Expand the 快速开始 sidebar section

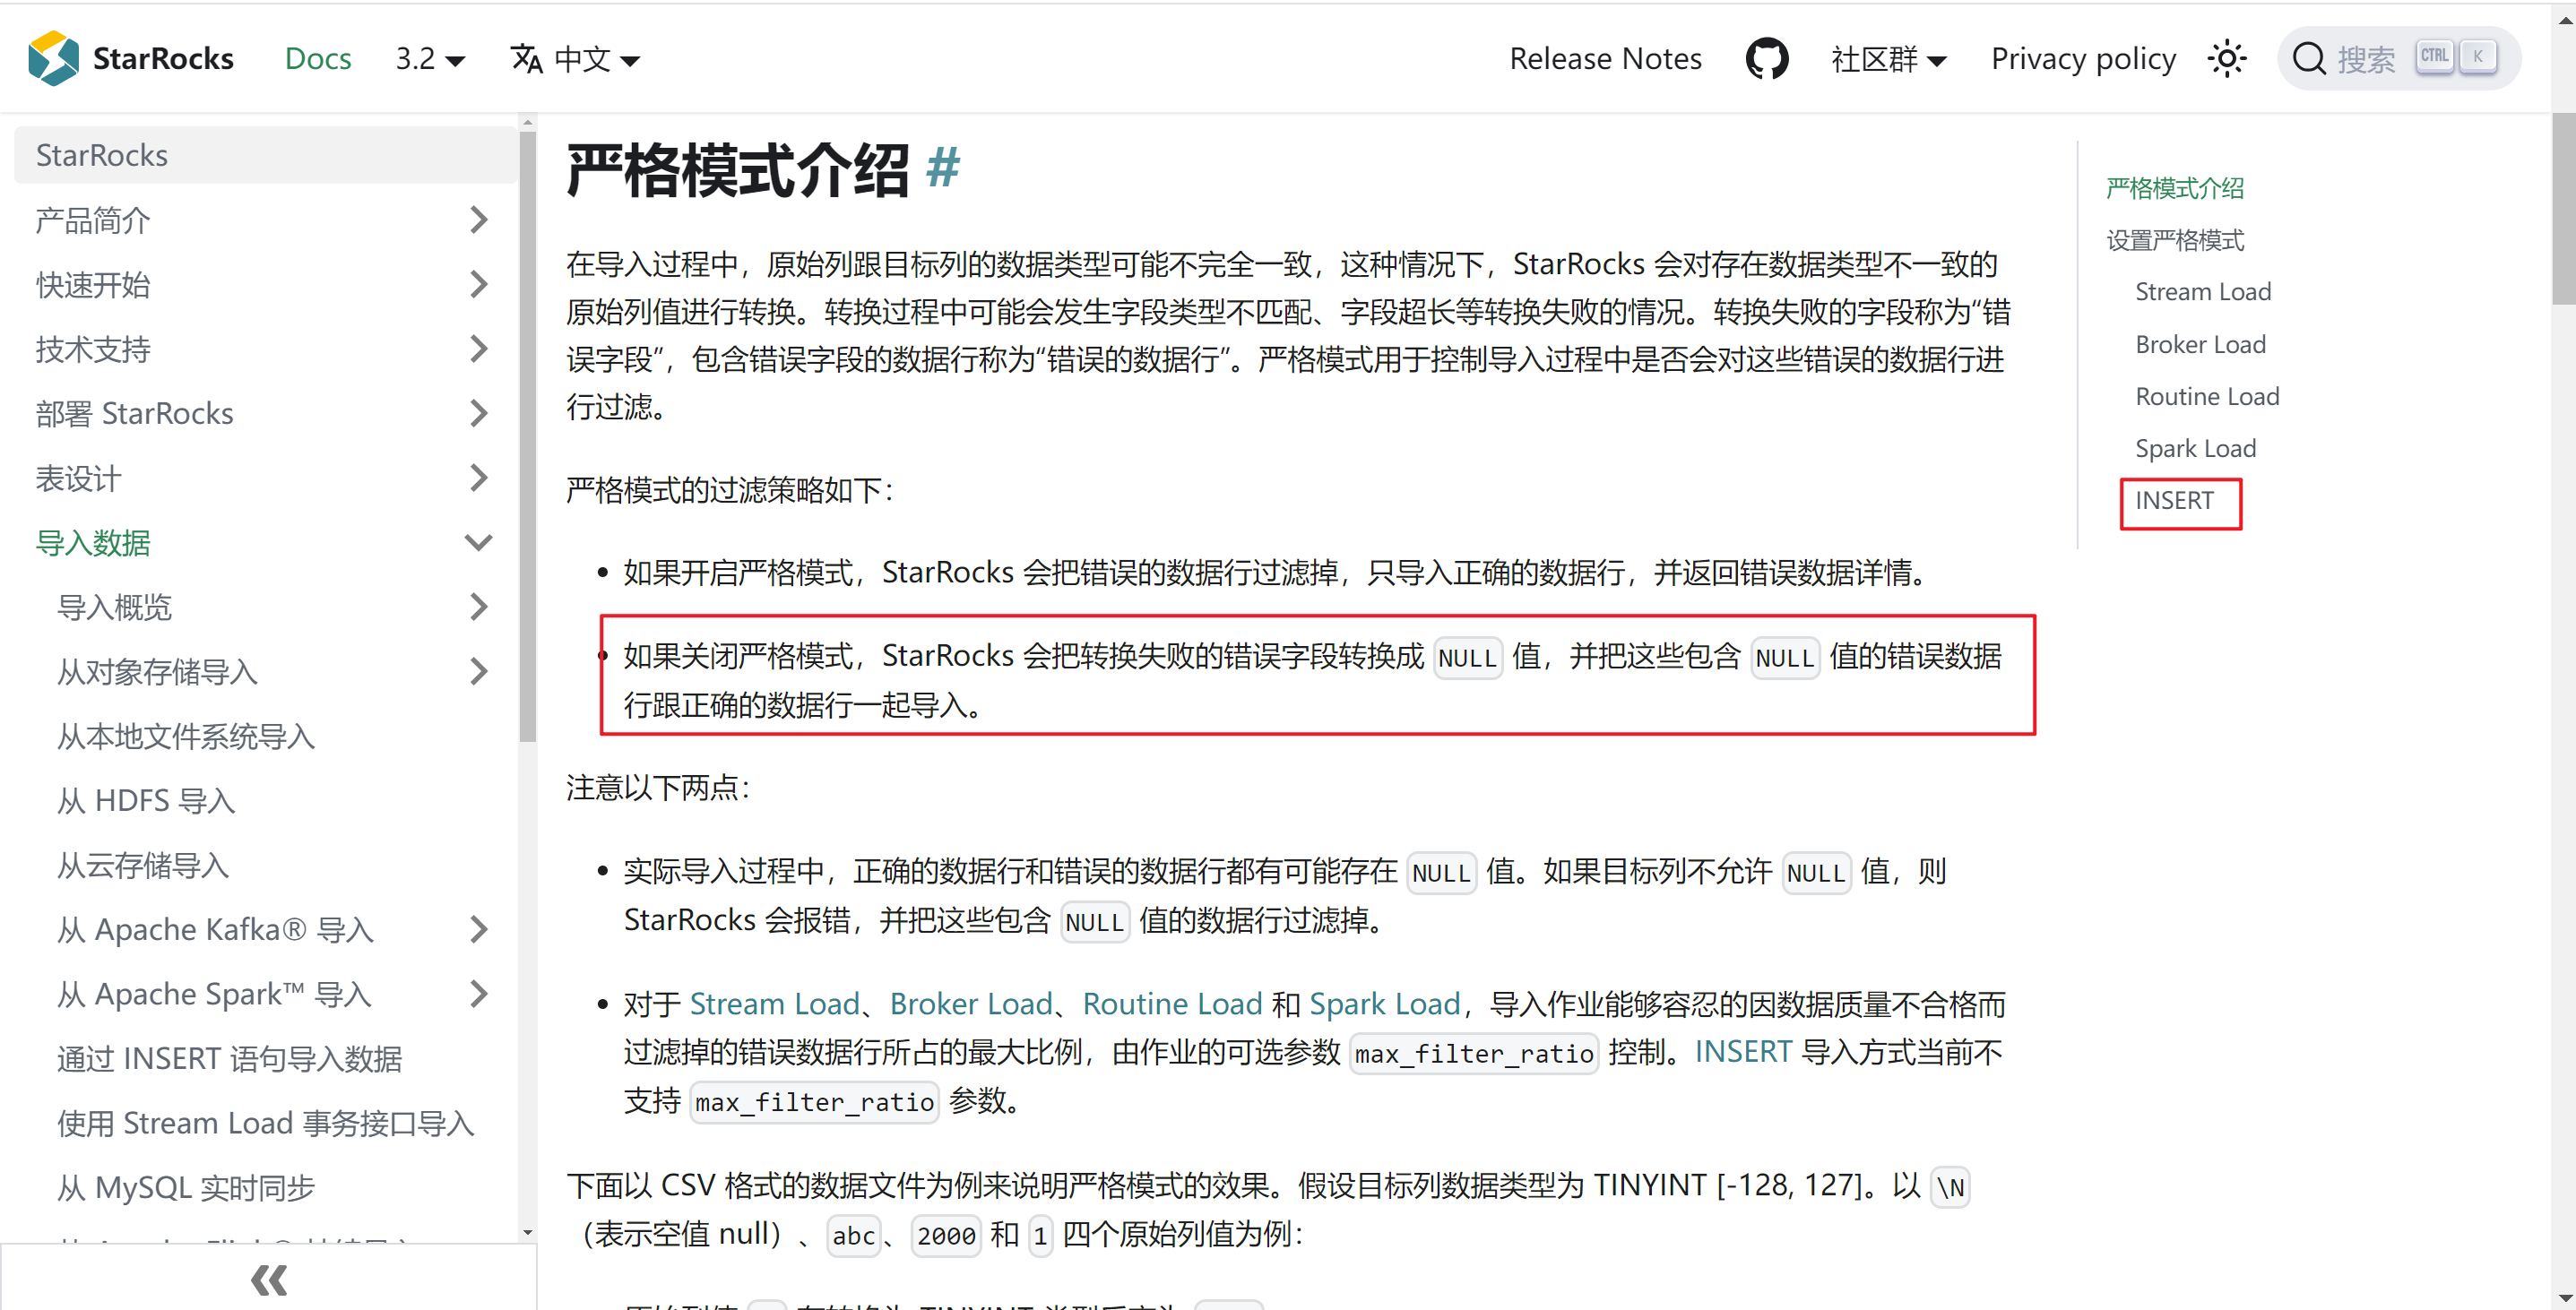(479, 284)
